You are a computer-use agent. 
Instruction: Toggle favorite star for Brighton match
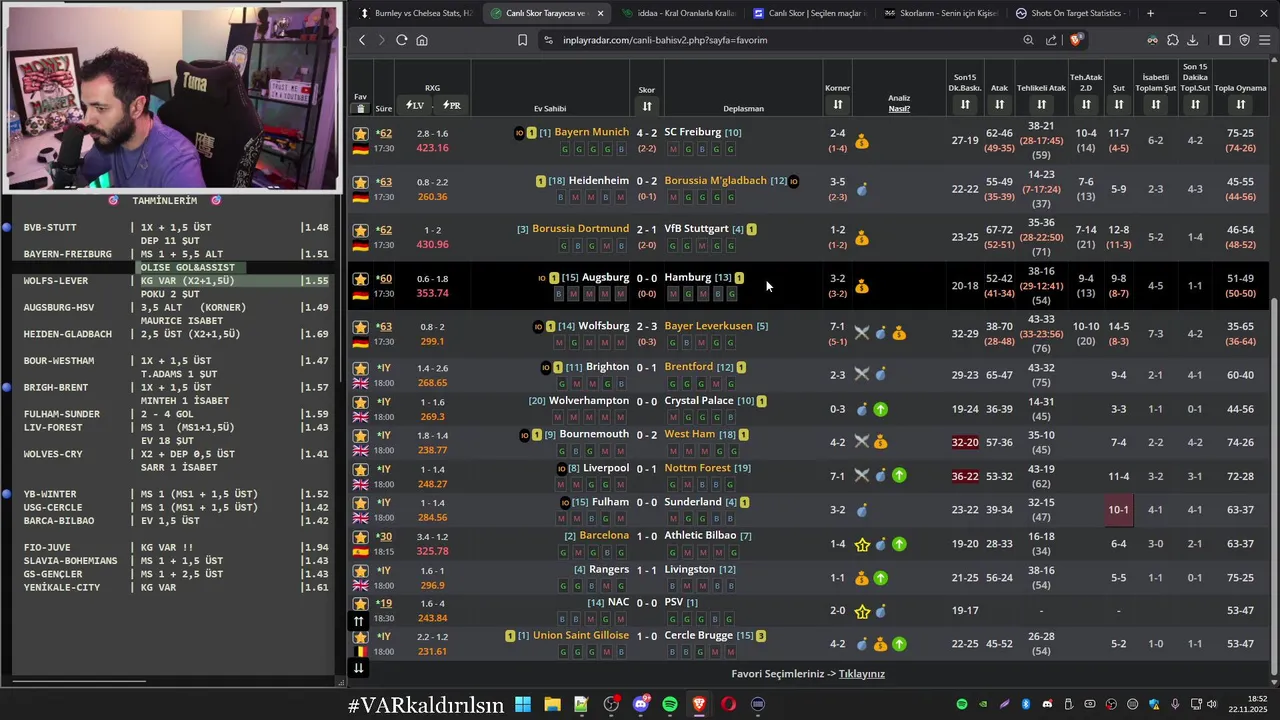[x=360, y=368]
